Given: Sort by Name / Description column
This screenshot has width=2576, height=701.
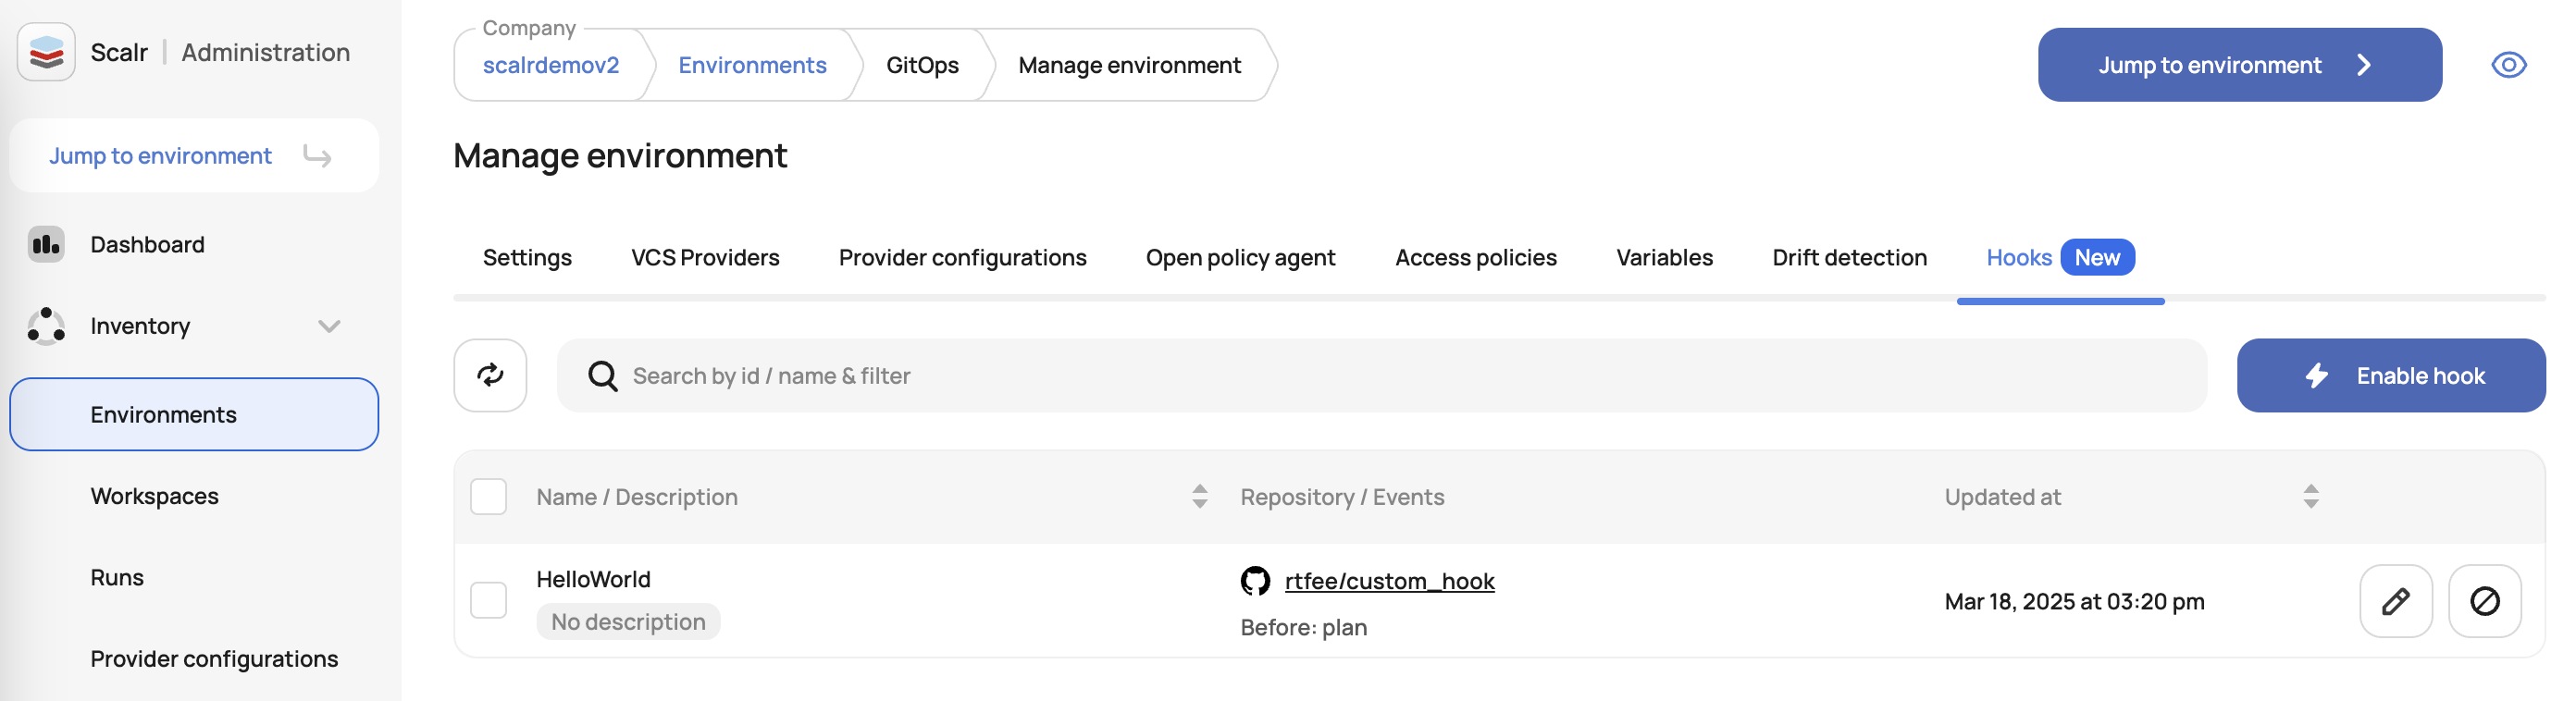Looking at the screenshot, I should 1200,497.
